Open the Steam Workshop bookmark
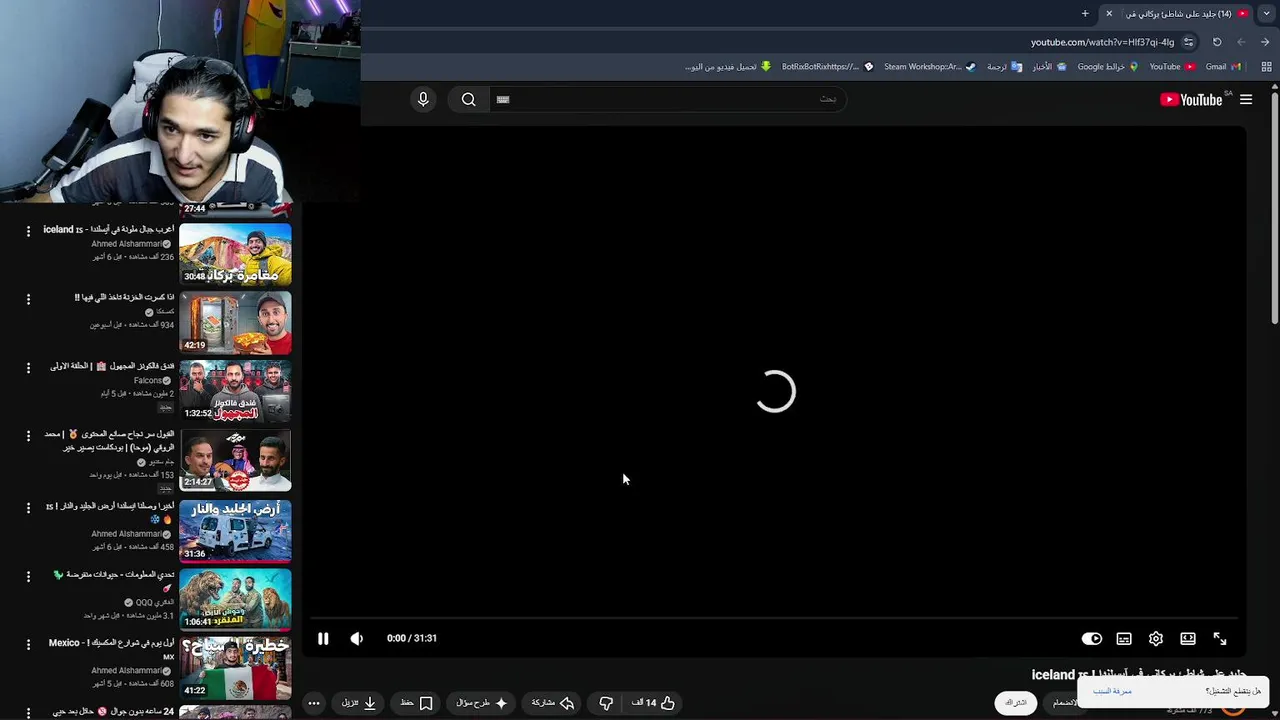This screenshot has height=720, width=1280. click(x=929, y=67)
